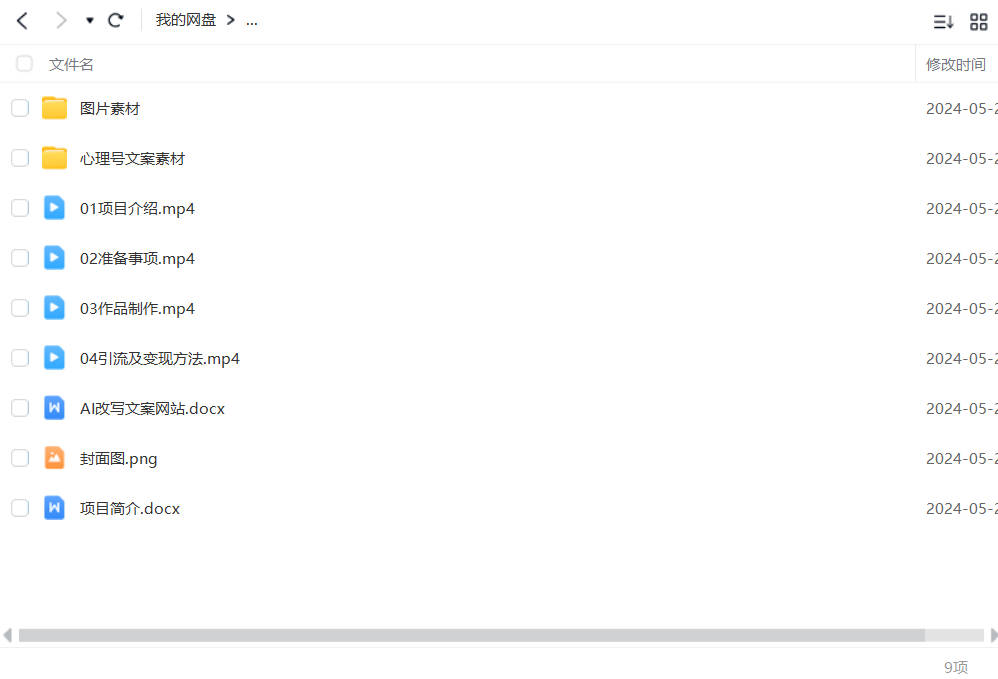
Task: Refresh the file list
Action: pyautogui.click(x=115, y=20)
